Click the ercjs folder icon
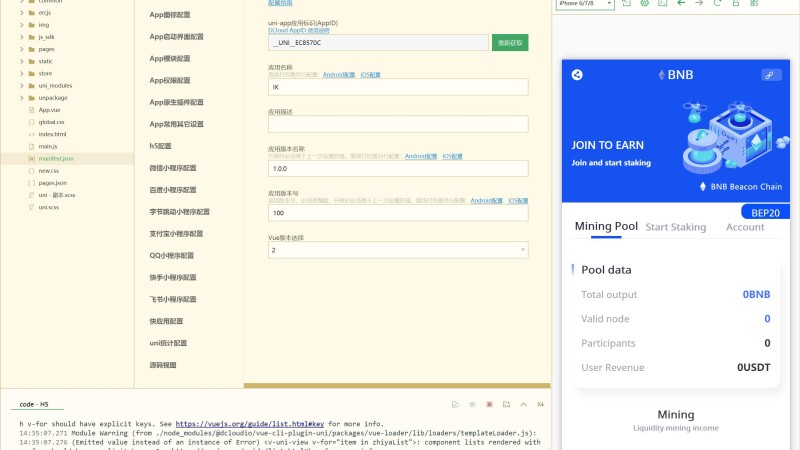 (x=32, y=13)
